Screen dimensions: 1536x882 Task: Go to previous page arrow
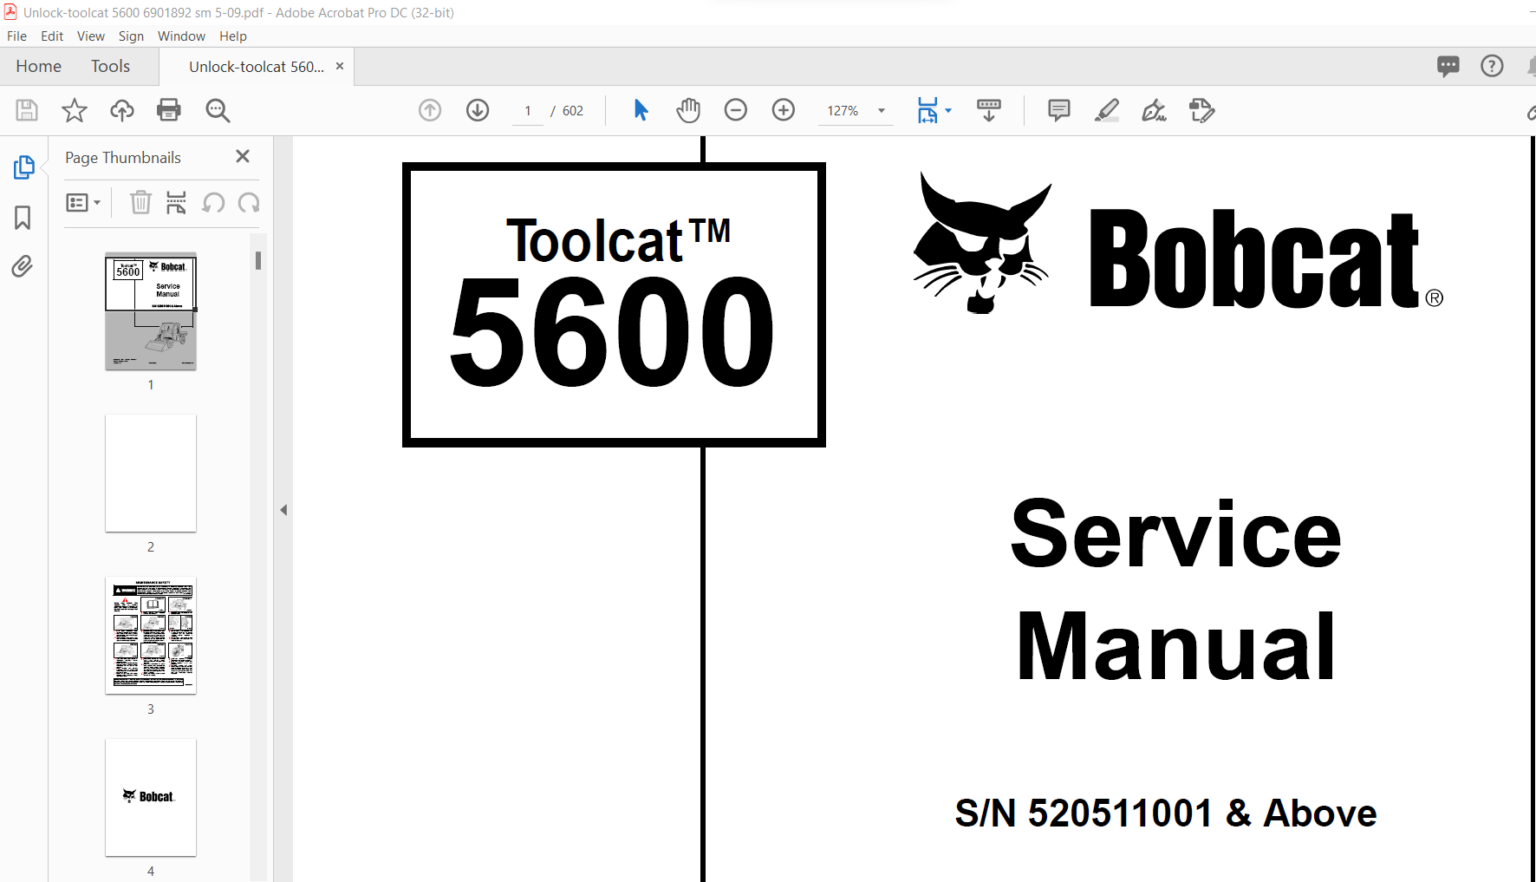click(x=430, y=111)
